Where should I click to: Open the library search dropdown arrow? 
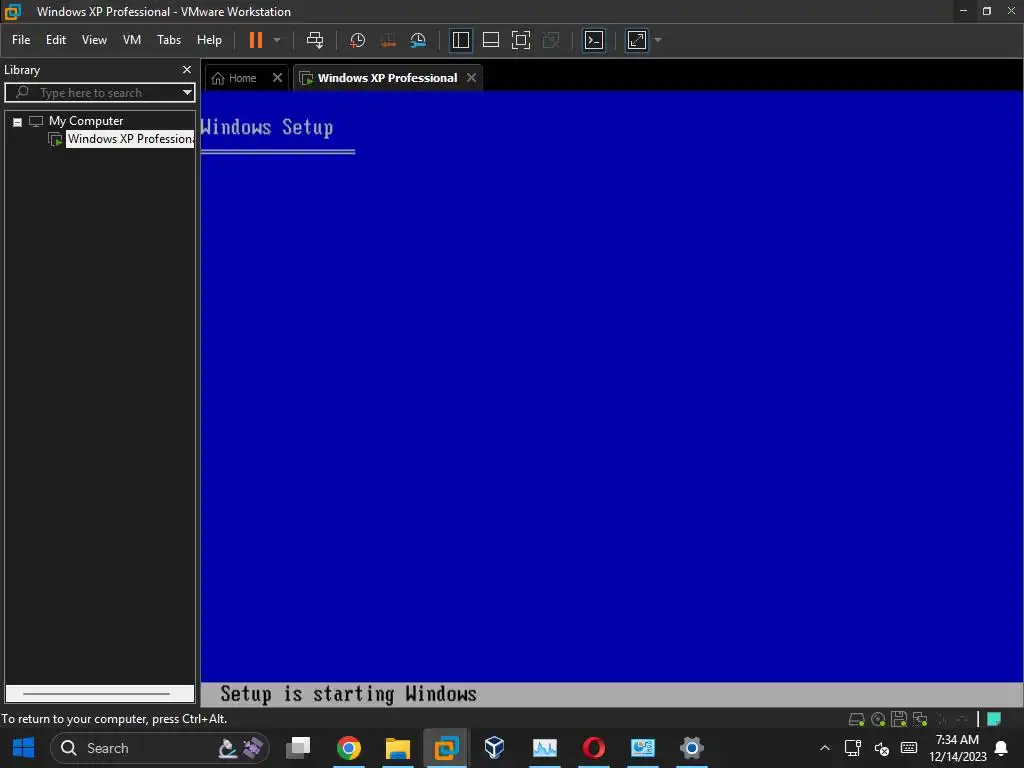coord(187,93)
